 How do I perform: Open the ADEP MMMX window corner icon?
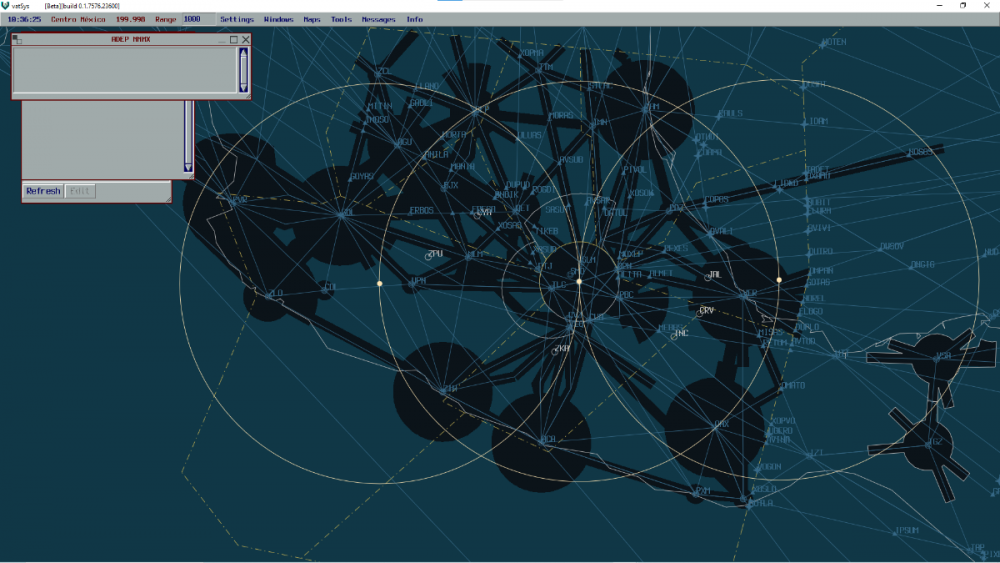tap(17, 40)
